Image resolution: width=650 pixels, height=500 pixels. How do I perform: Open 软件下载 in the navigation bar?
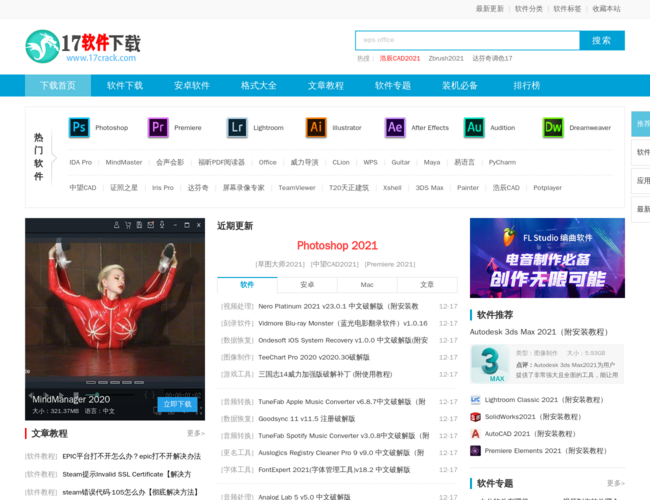[125, 85]
